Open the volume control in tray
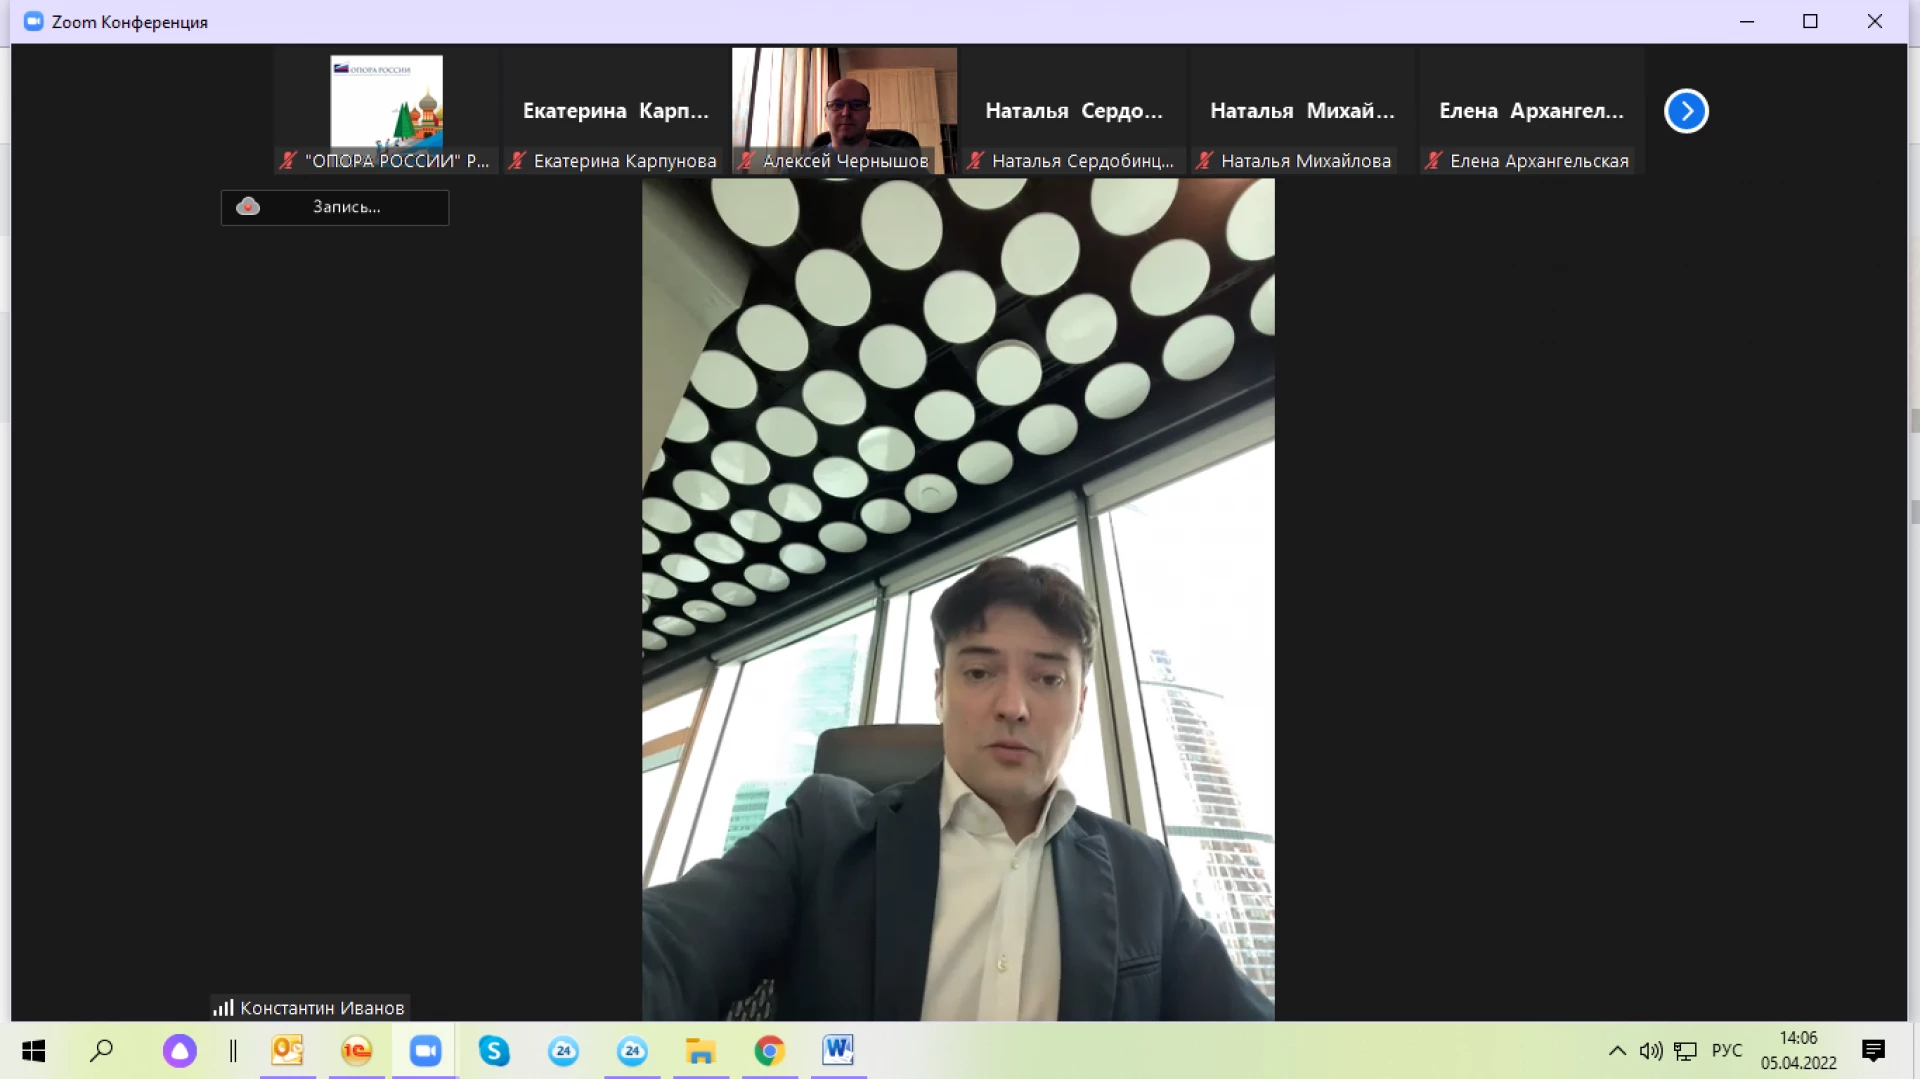 tap(1651, 1050)
